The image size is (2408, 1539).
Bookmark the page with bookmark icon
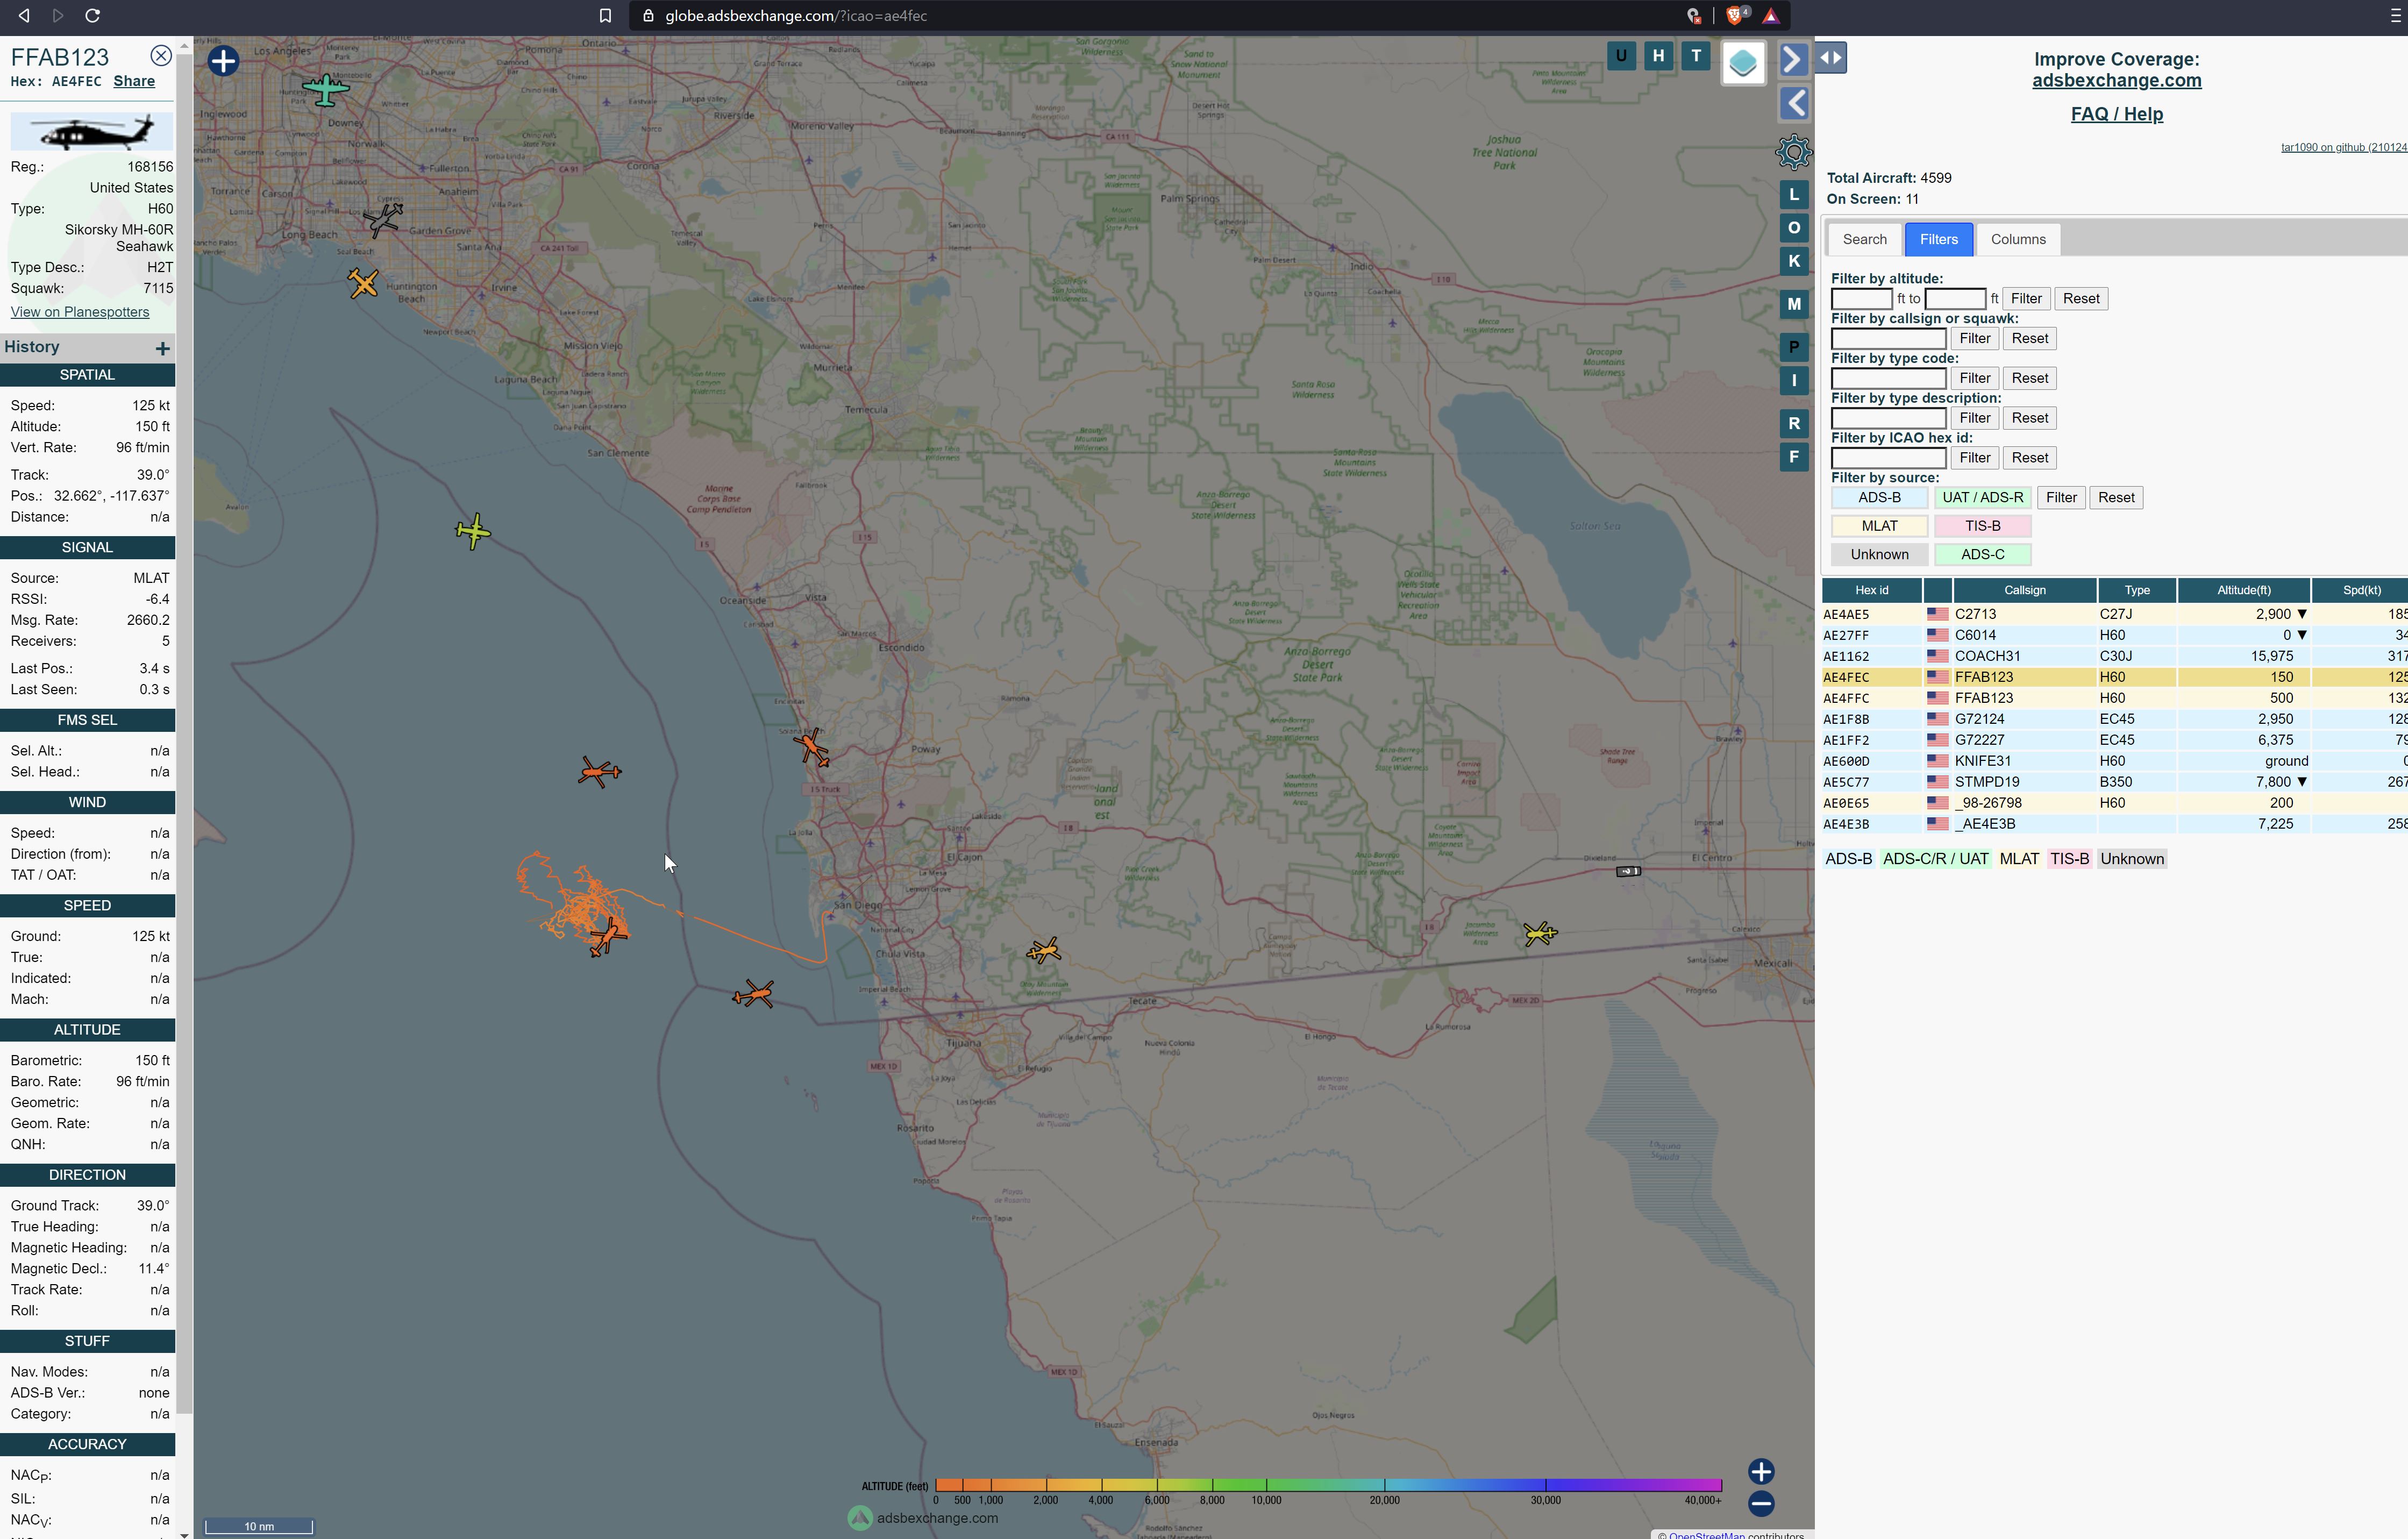tap(605, 16)
